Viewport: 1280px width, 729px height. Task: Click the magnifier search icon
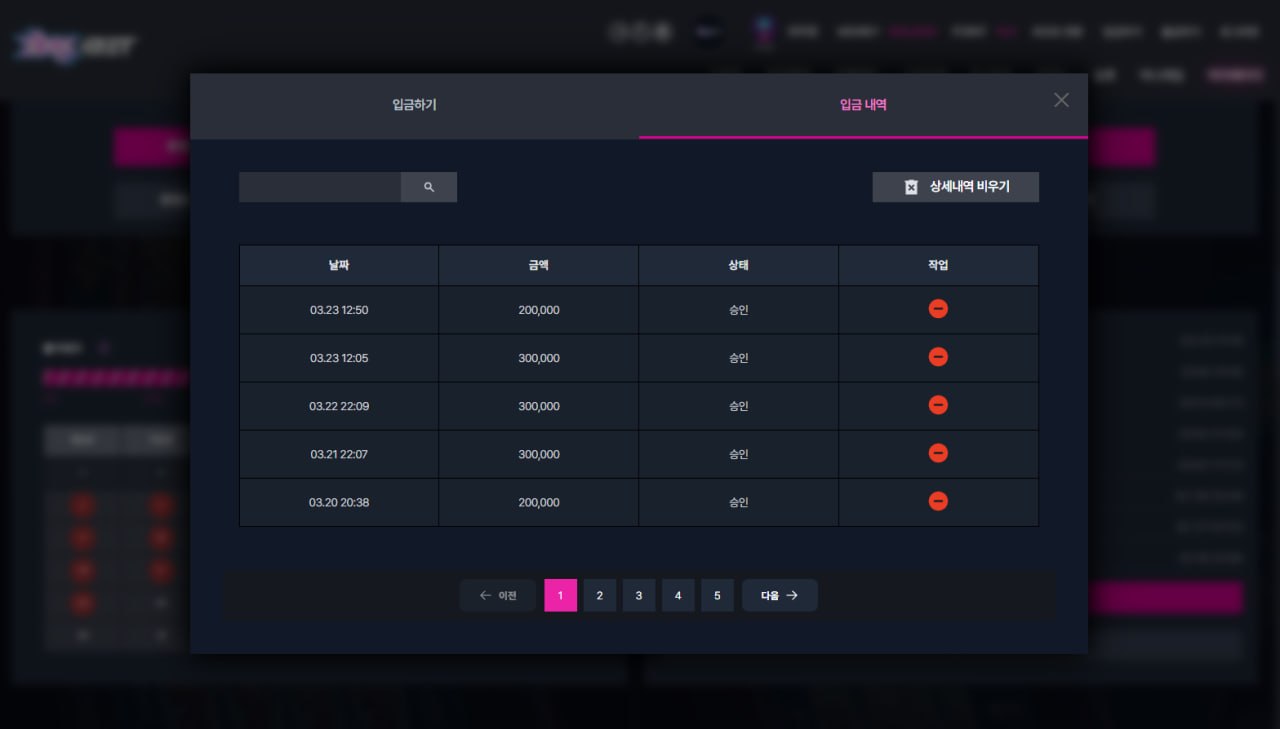click(429, 187)
